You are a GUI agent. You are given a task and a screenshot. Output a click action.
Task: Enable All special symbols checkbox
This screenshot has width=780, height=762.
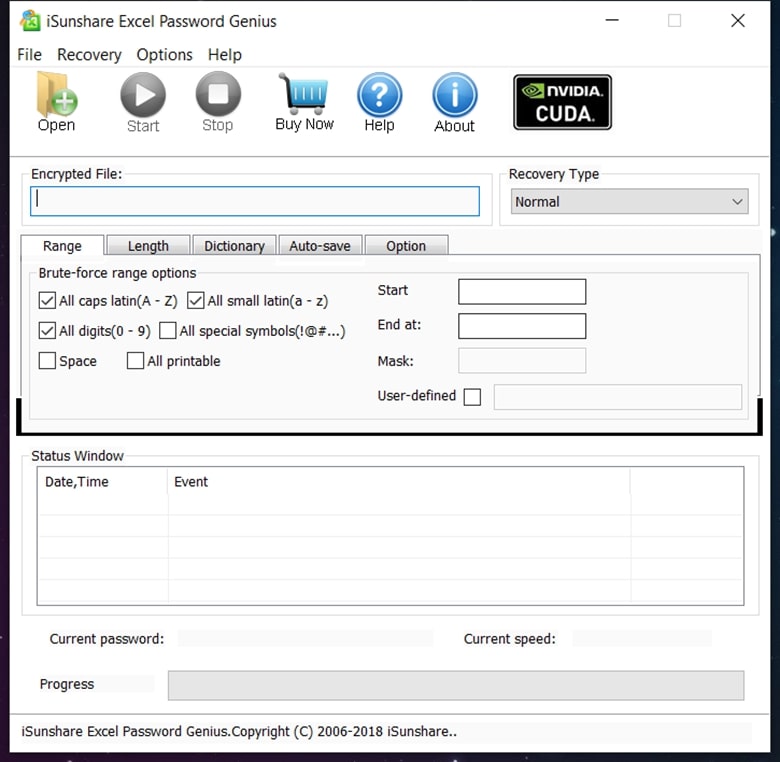pyautogui.click(x=168, y=331)
